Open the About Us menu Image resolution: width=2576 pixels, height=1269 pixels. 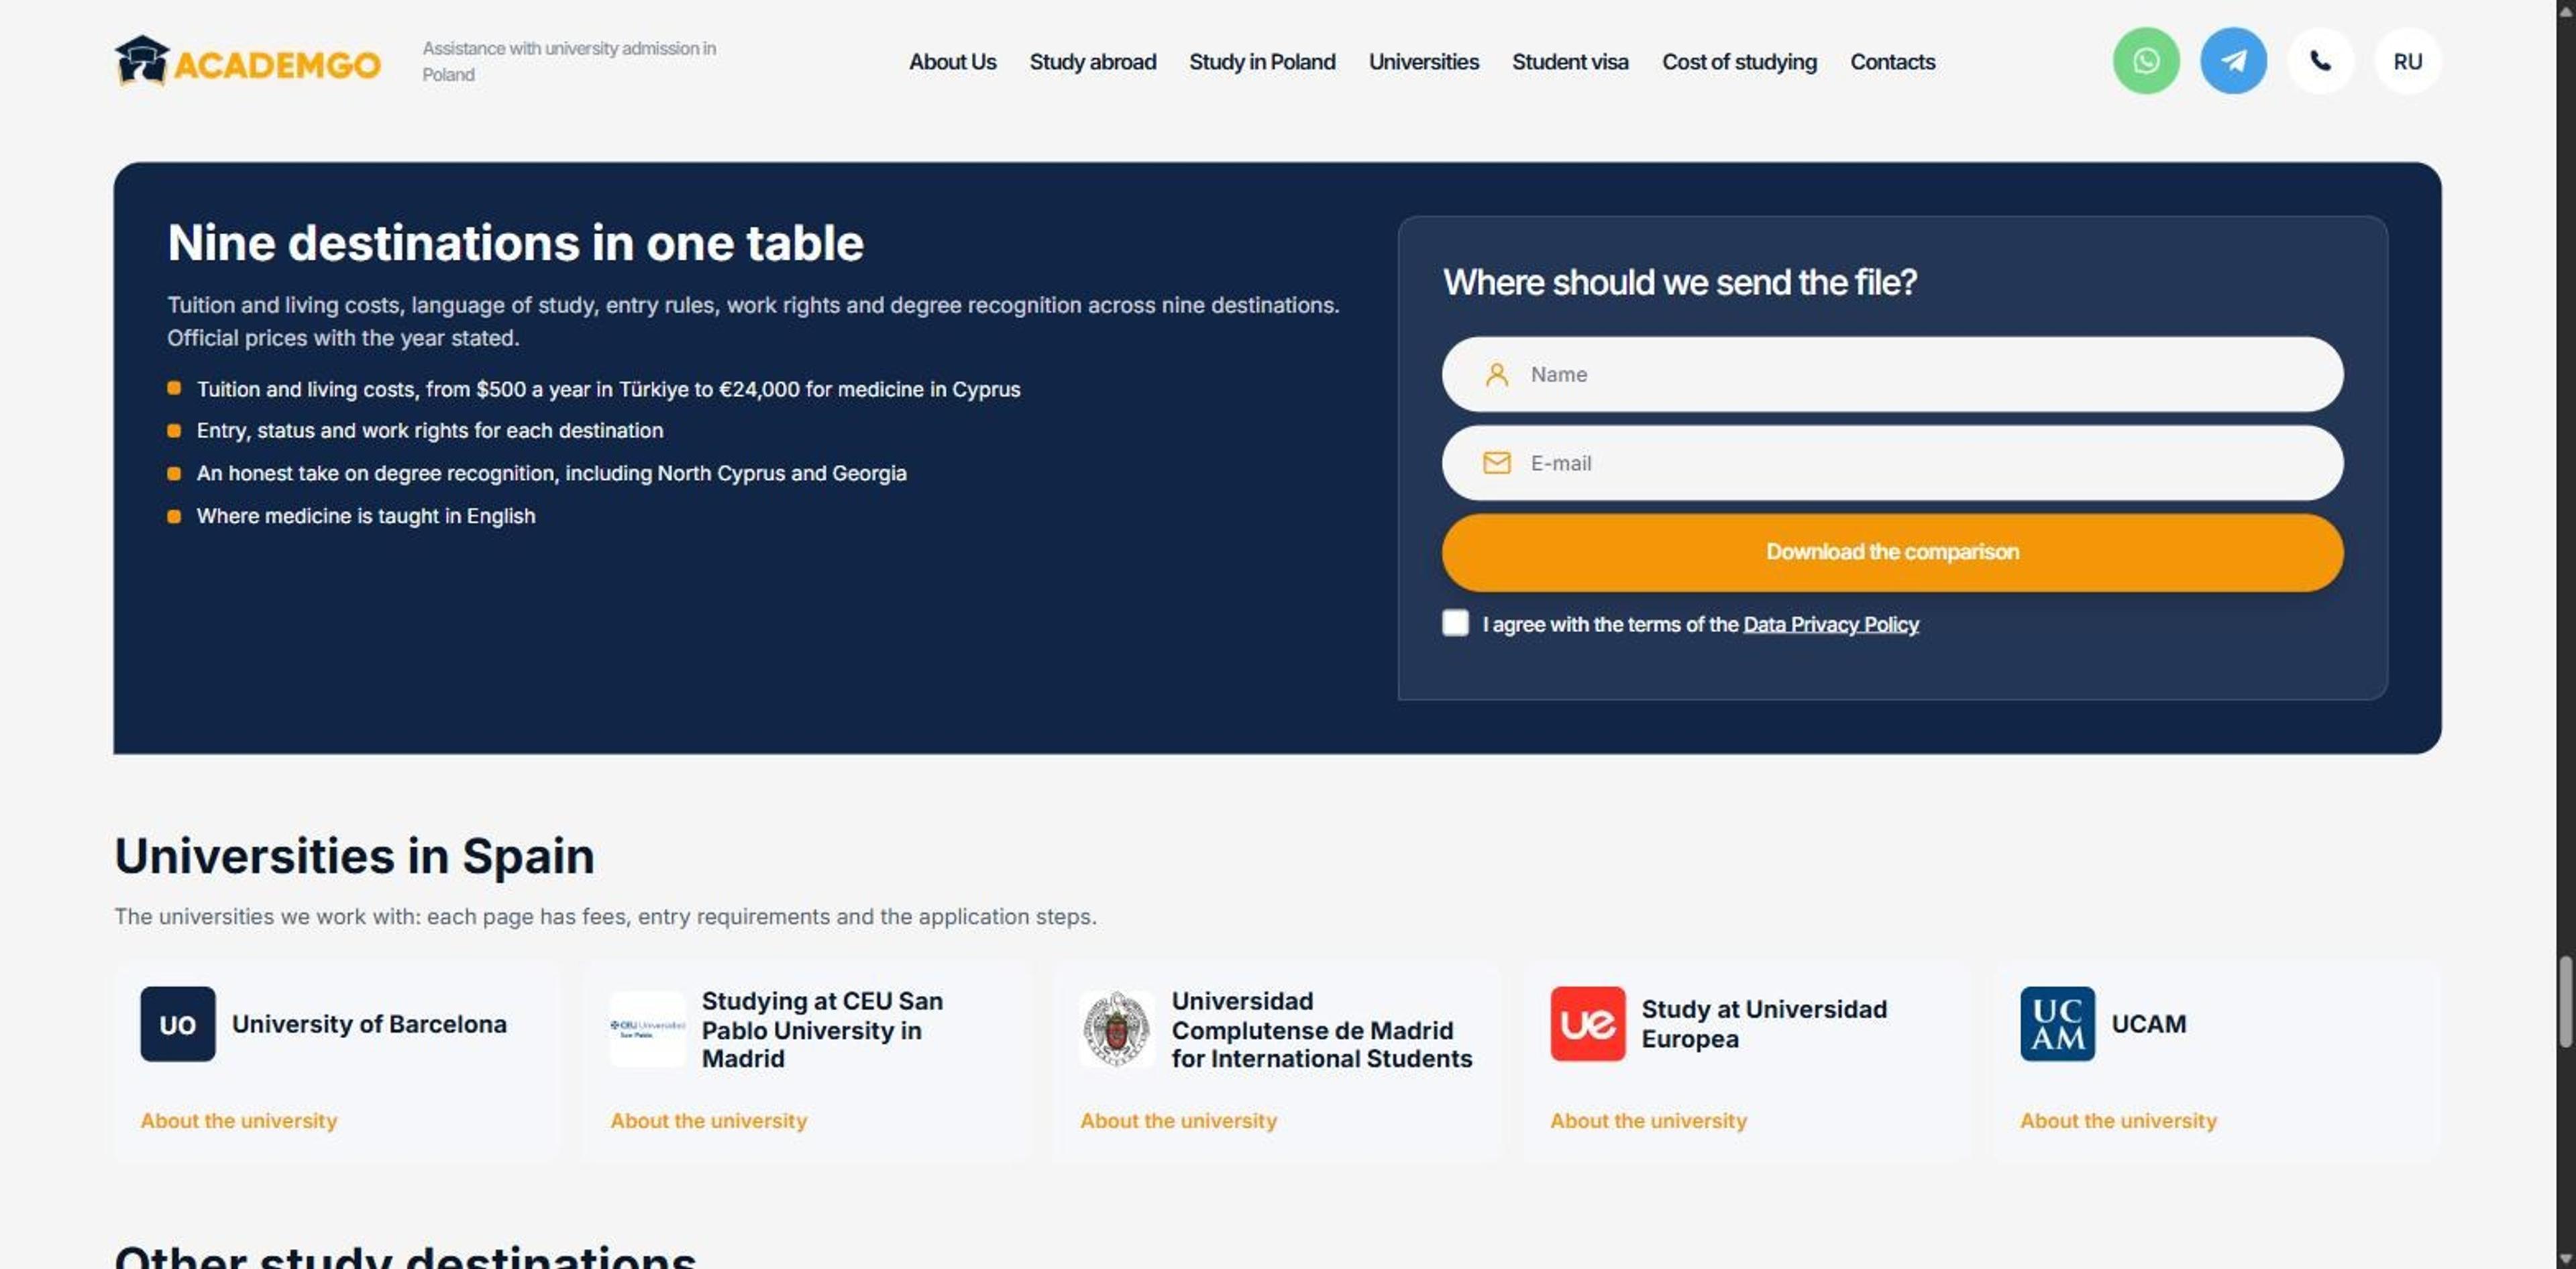[x=952, y=62]
